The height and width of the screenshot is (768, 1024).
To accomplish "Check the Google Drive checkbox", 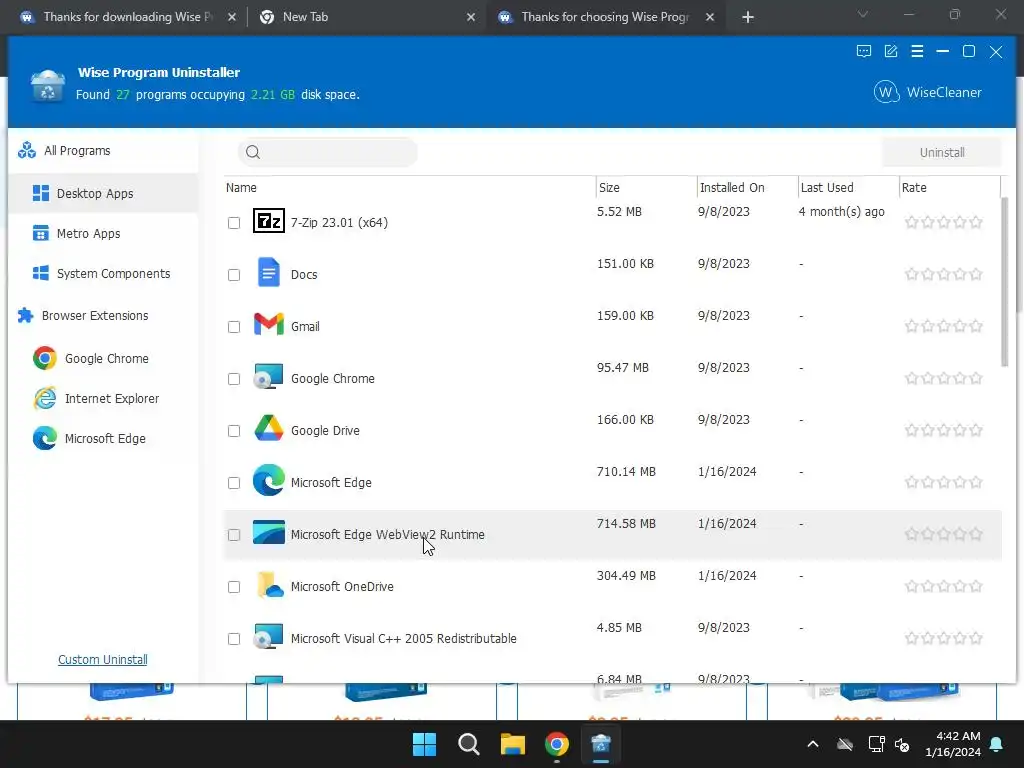I will point(234,431).
